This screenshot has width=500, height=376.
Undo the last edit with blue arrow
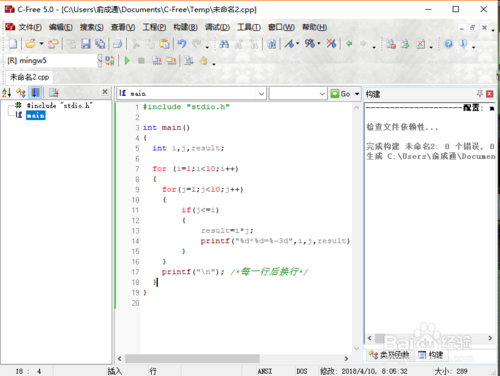click(x=182, y=44)
